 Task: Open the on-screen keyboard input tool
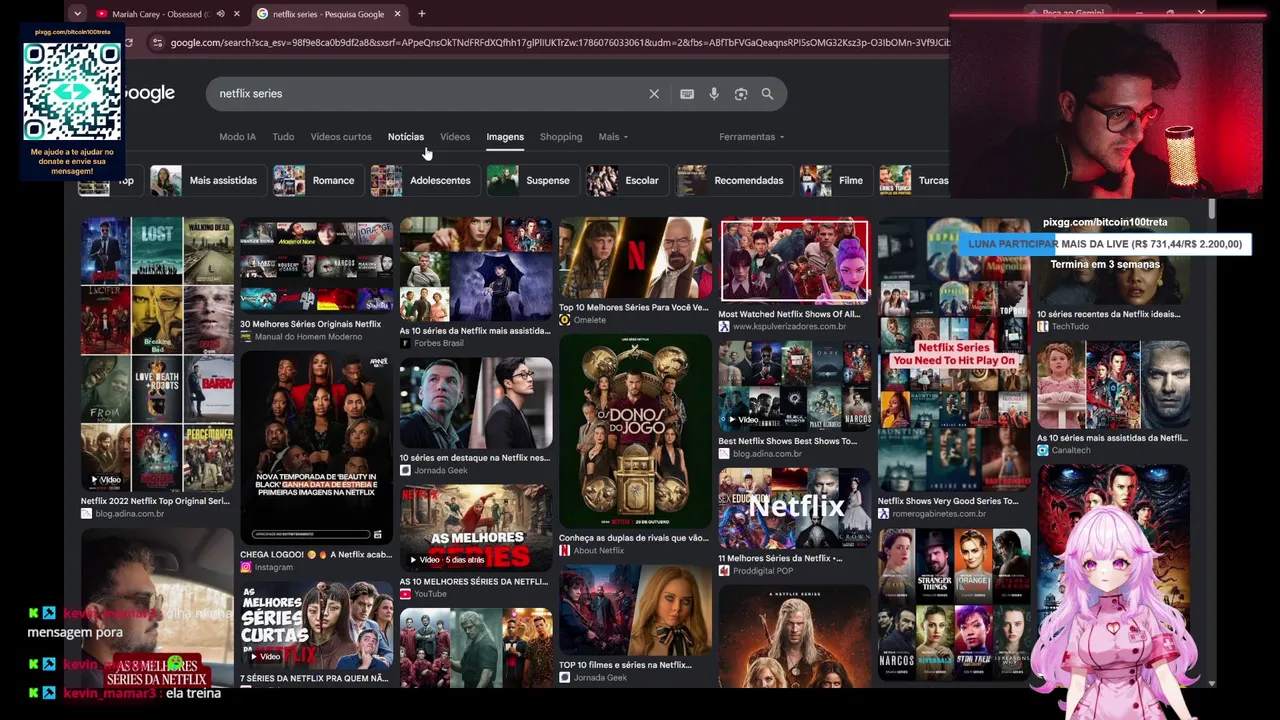pyautogui.click(x=687, y=94)
